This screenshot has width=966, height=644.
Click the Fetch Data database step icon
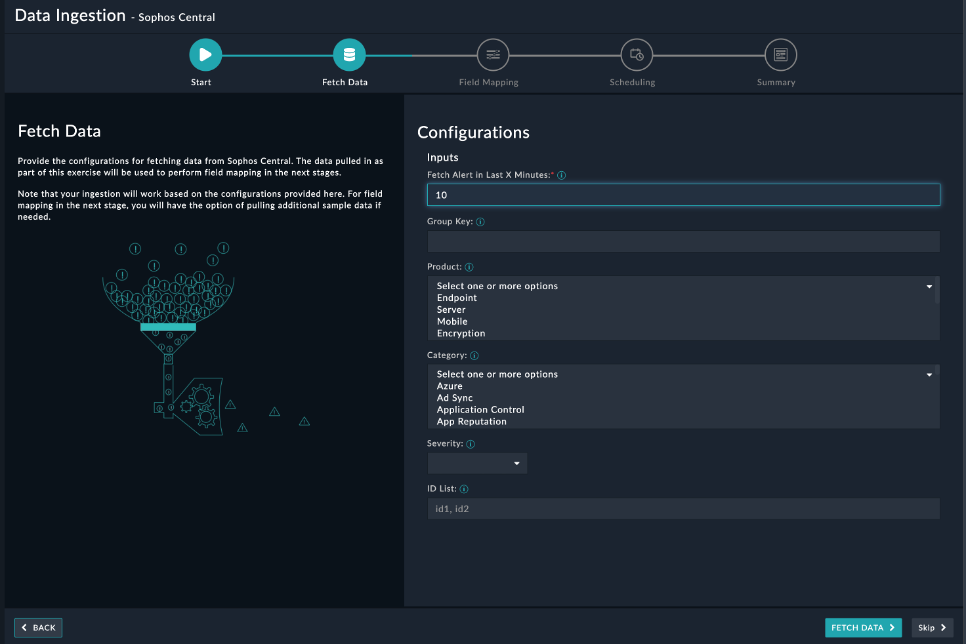coord(349,55)
